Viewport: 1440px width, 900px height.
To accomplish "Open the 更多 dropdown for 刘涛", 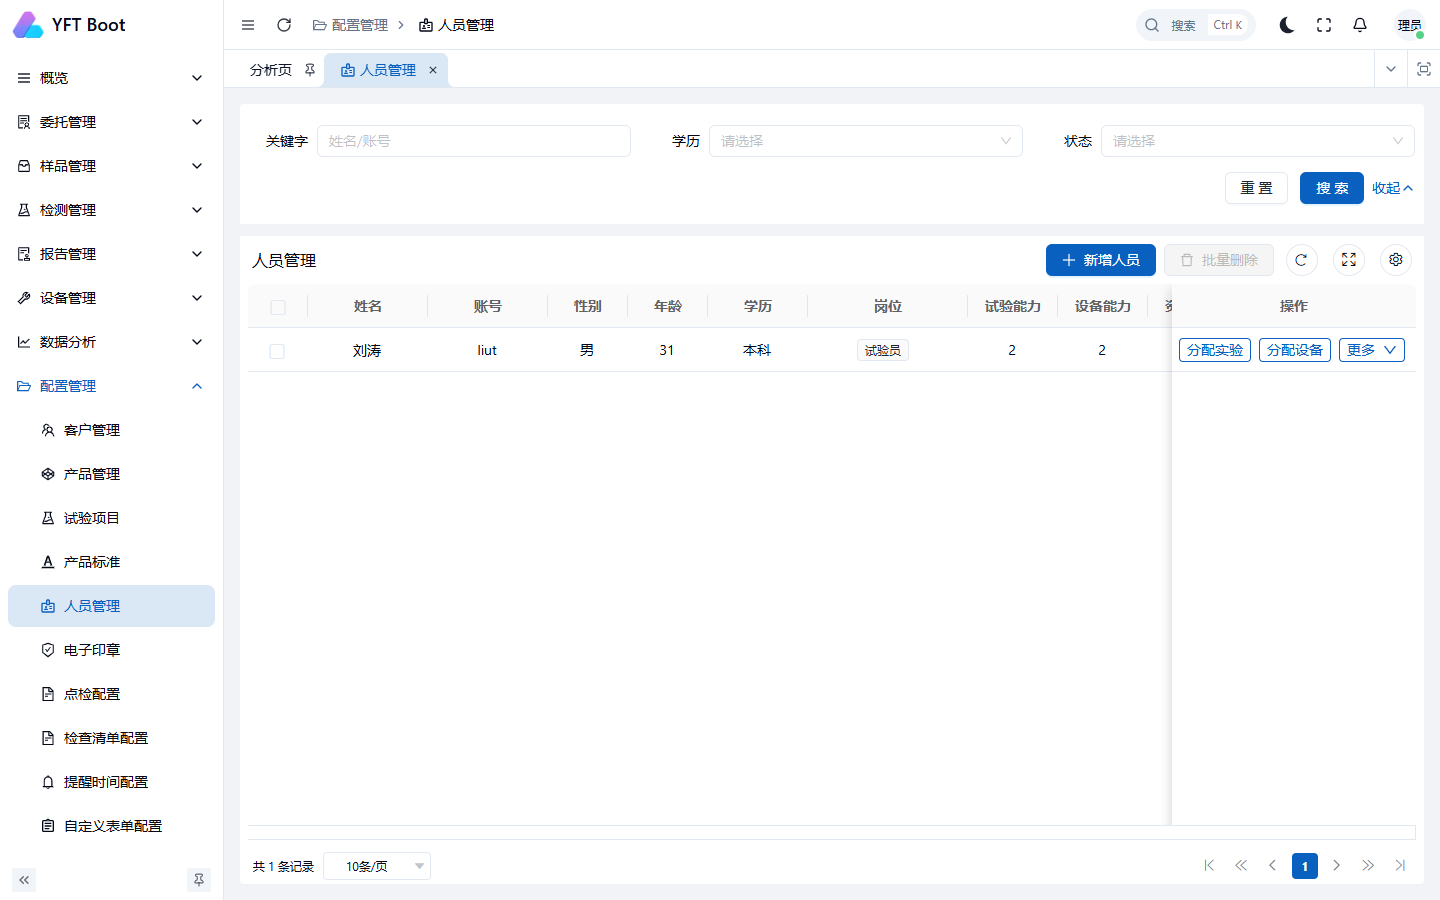I will [1372, 350].
